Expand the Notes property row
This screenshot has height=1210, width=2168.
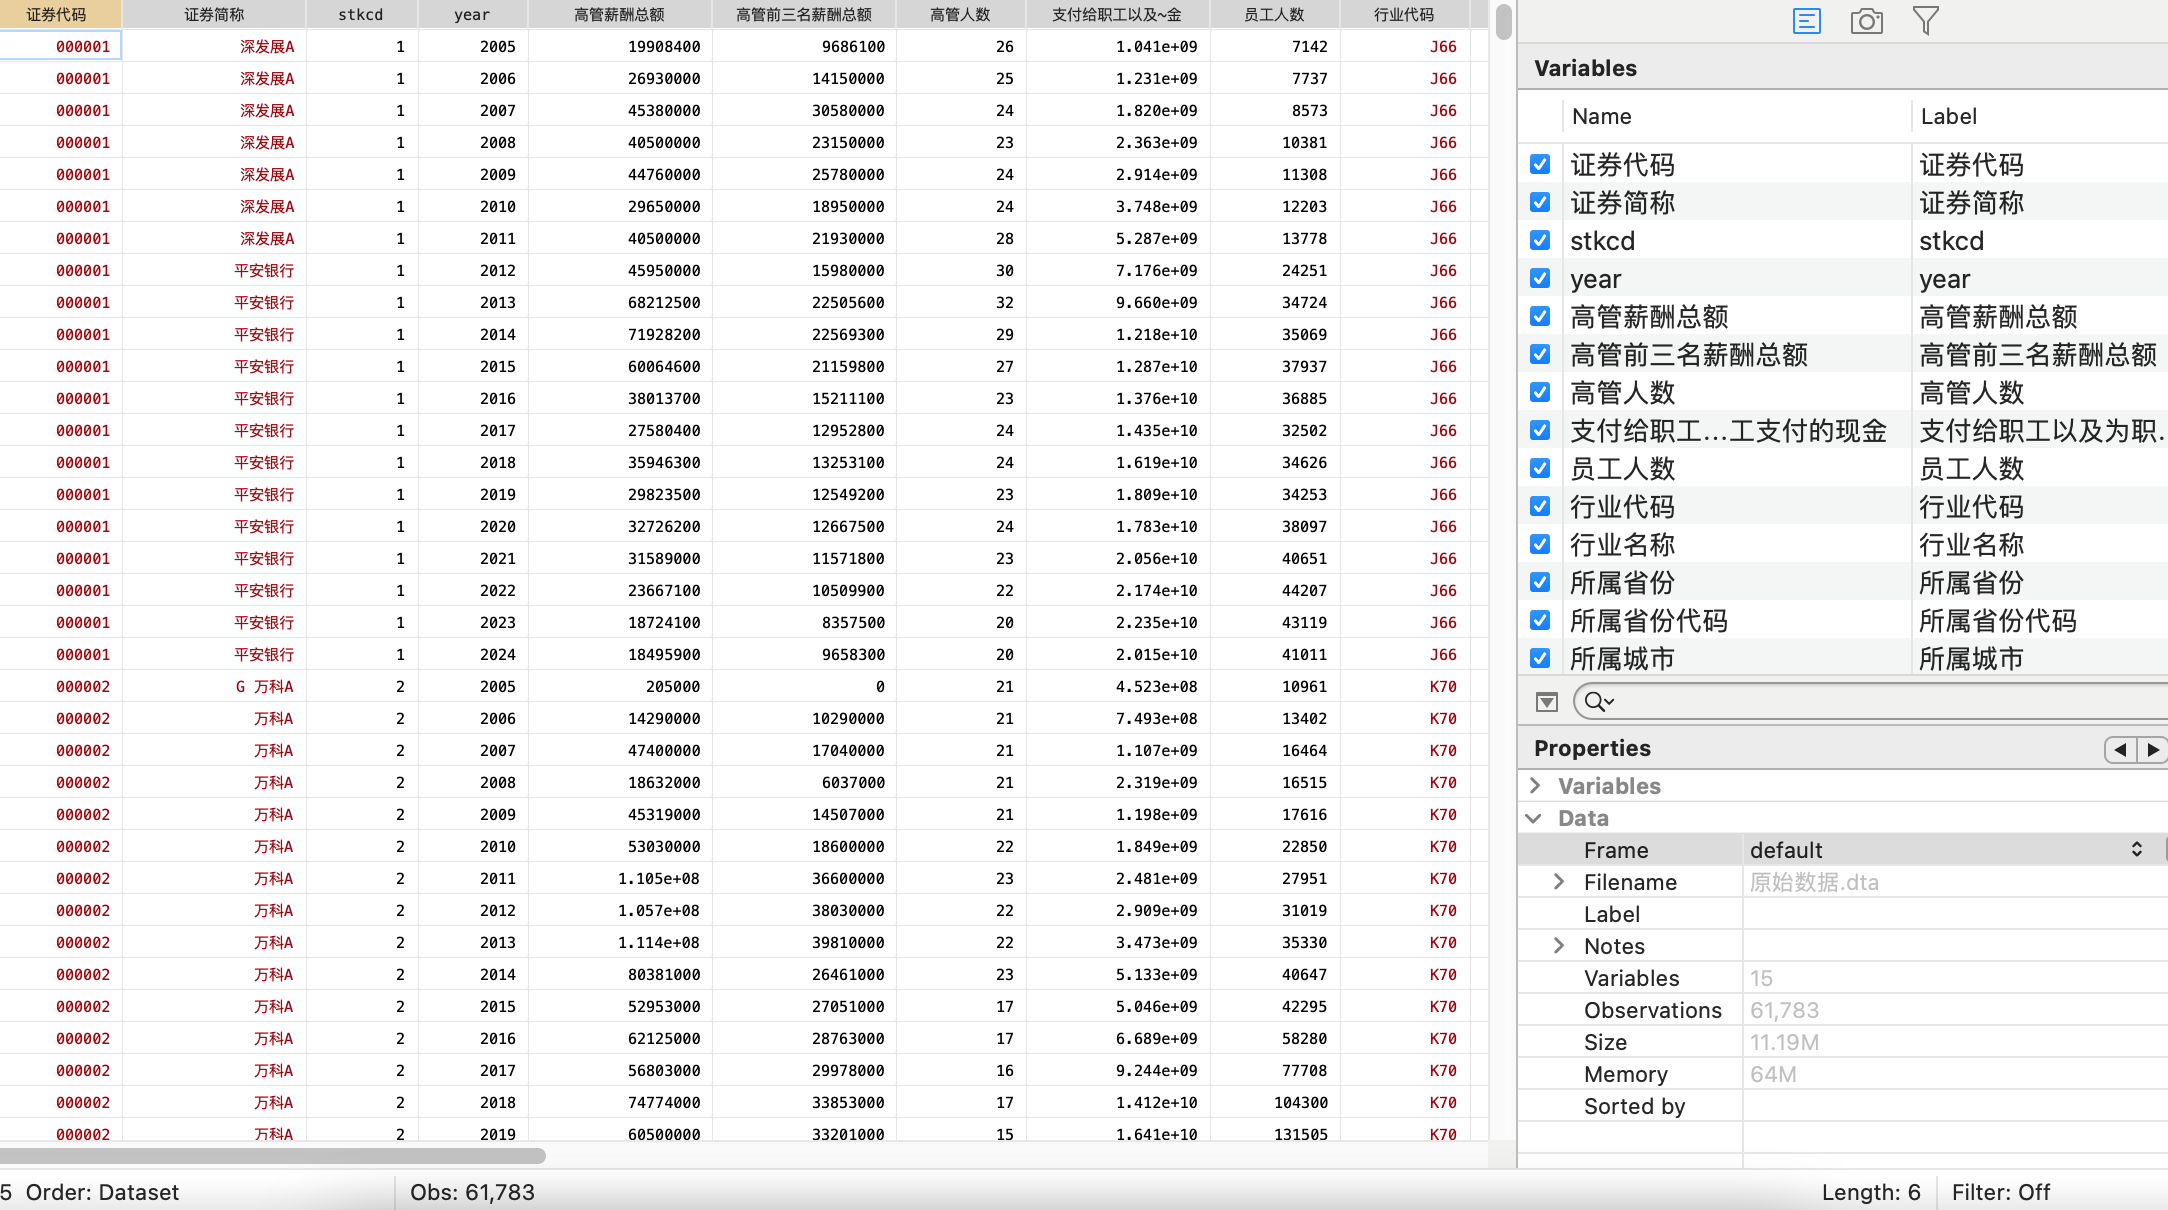[1558, 946]
